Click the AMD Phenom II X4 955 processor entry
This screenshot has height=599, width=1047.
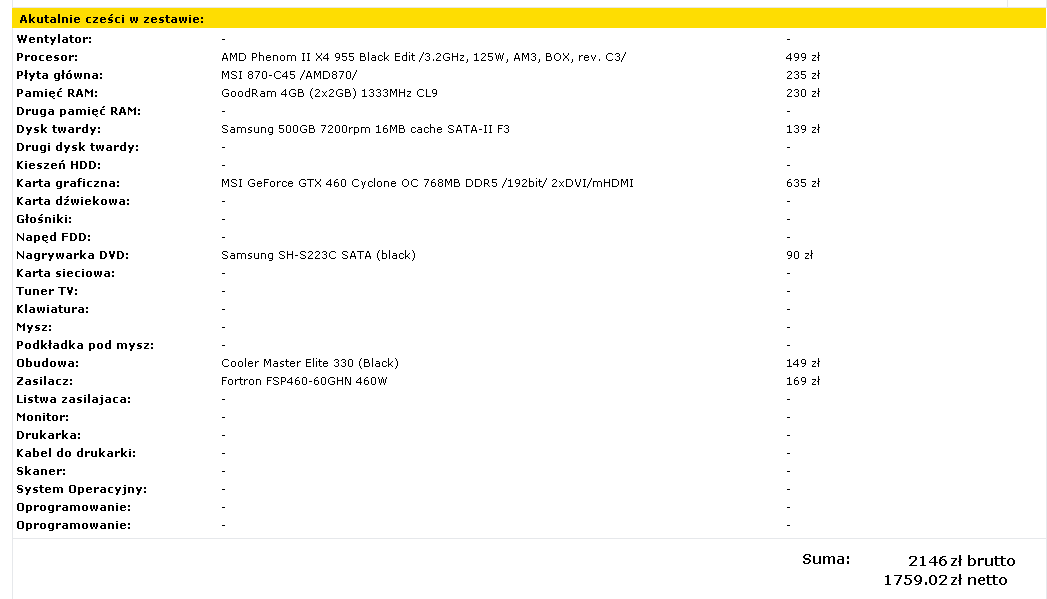[423, 57]
